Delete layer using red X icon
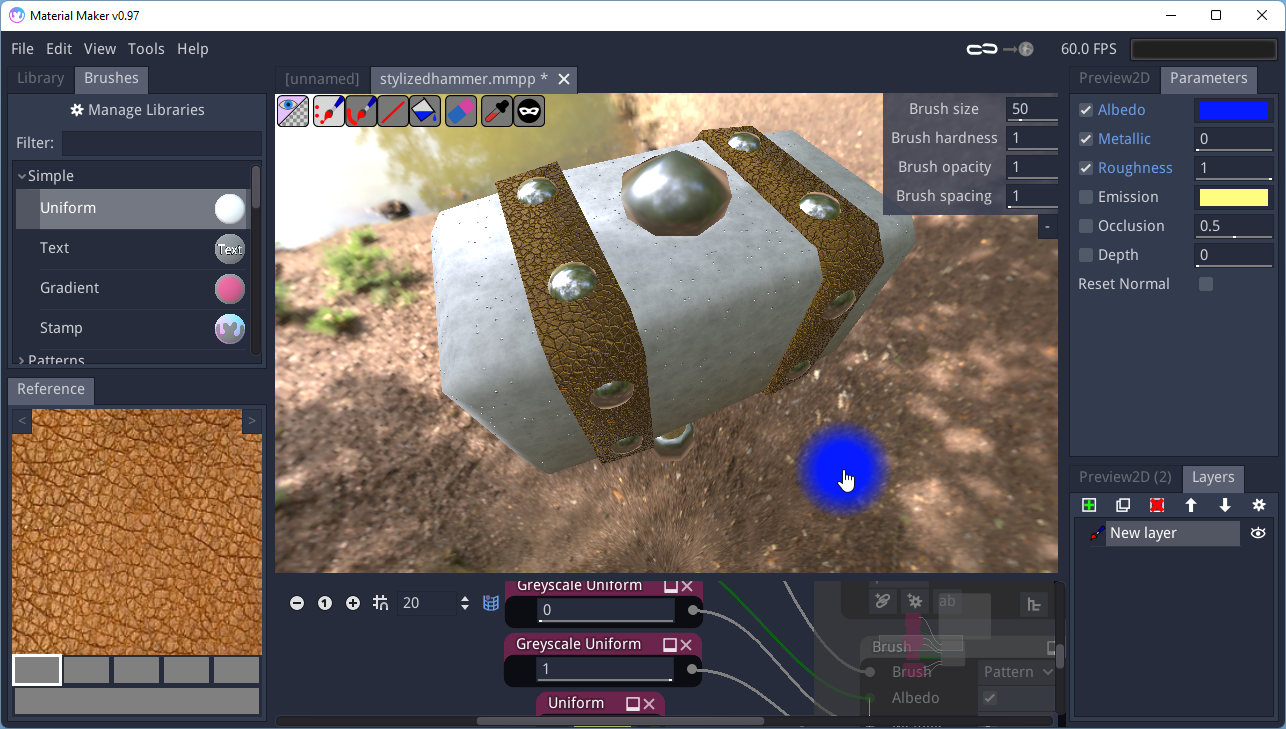 coord(1157,505)
